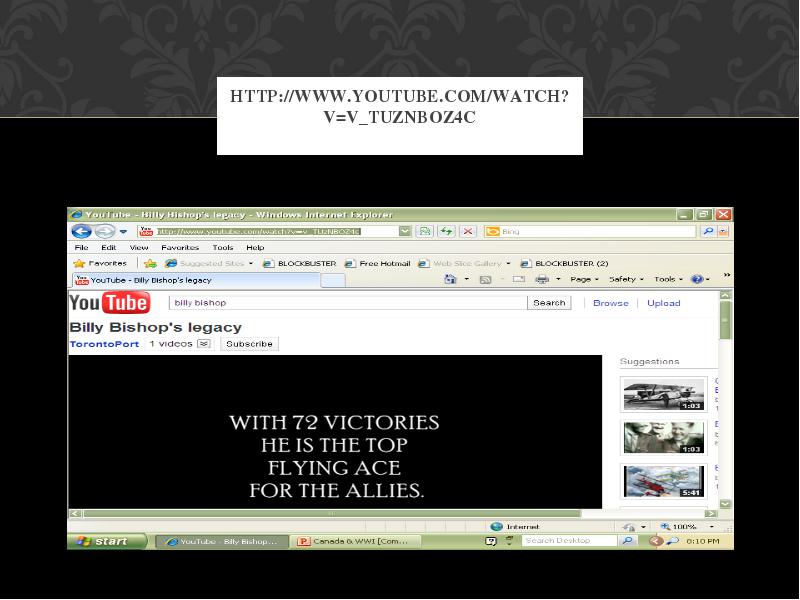Switch to YouTube - Billy Bishop taskbar item
800x600 pixels.
(x=222, y=541)
